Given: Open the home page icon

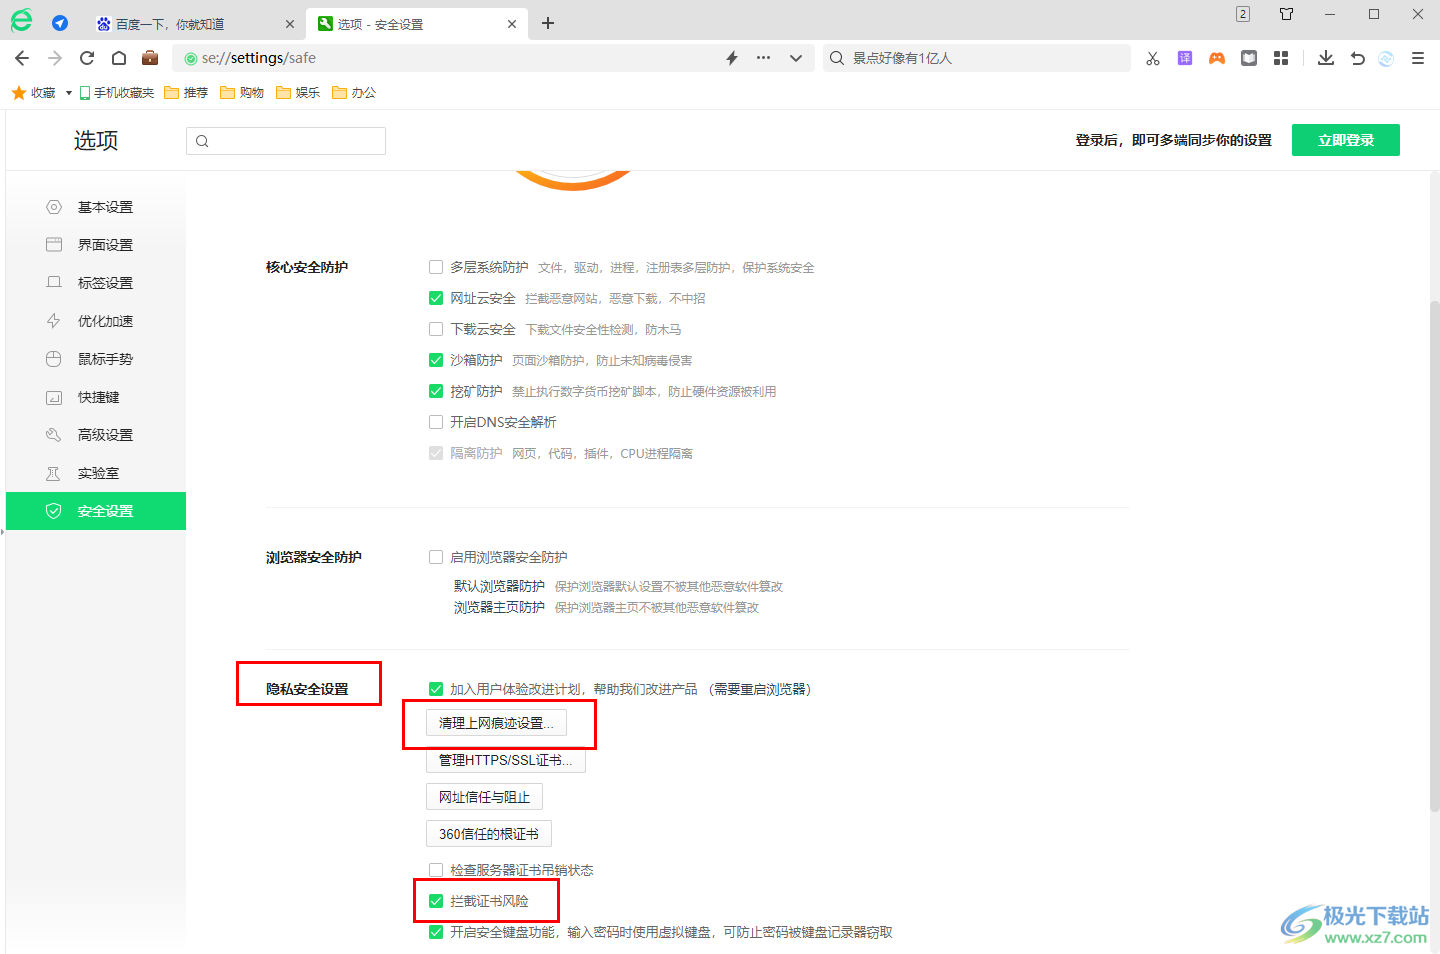Looking at the screenshot, I should tap(118, 58).
